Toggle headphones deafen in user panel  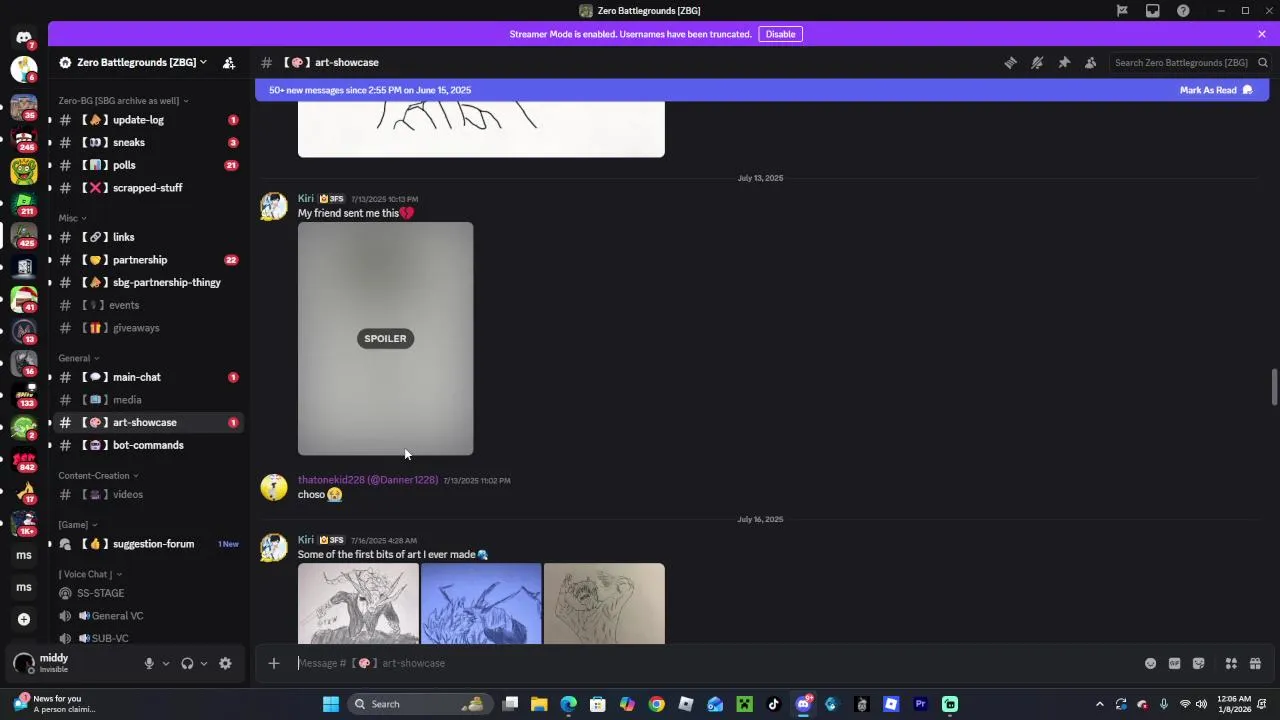point(187,663)
